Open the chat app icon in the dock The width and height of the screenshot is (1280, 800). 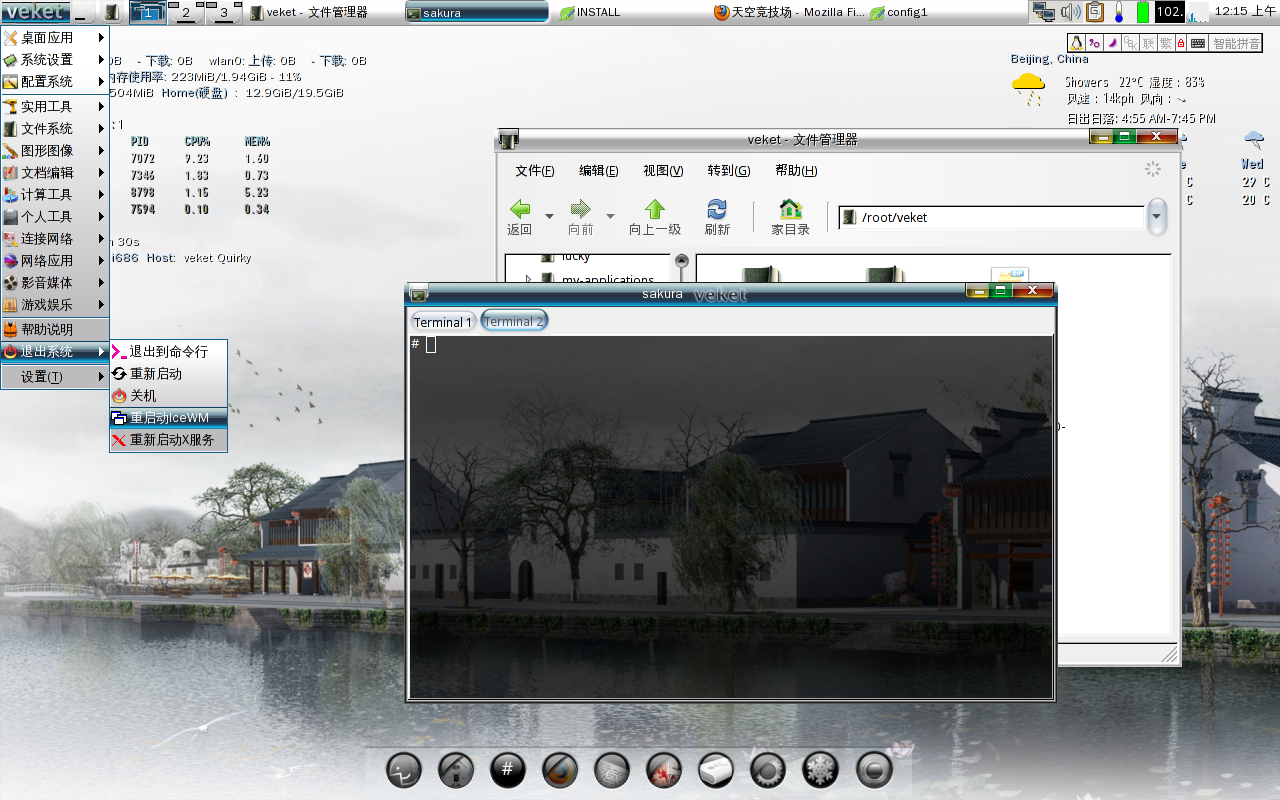tap(403, 770)
